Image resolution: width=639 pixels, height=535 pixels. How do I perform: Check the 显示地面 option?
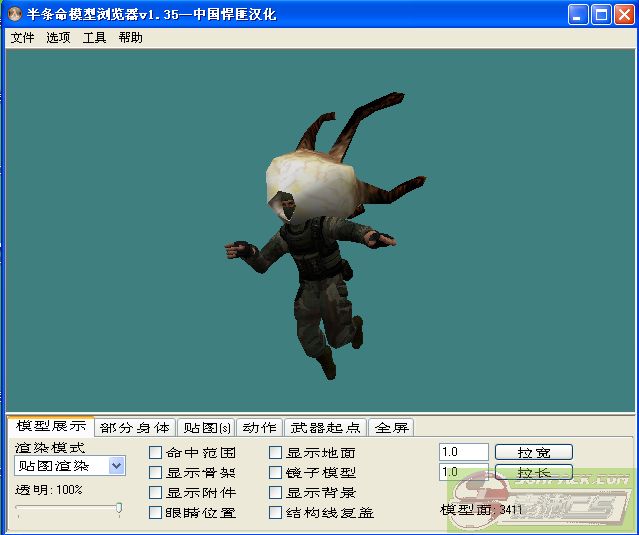pyautogui.click(x=275, y=453)
